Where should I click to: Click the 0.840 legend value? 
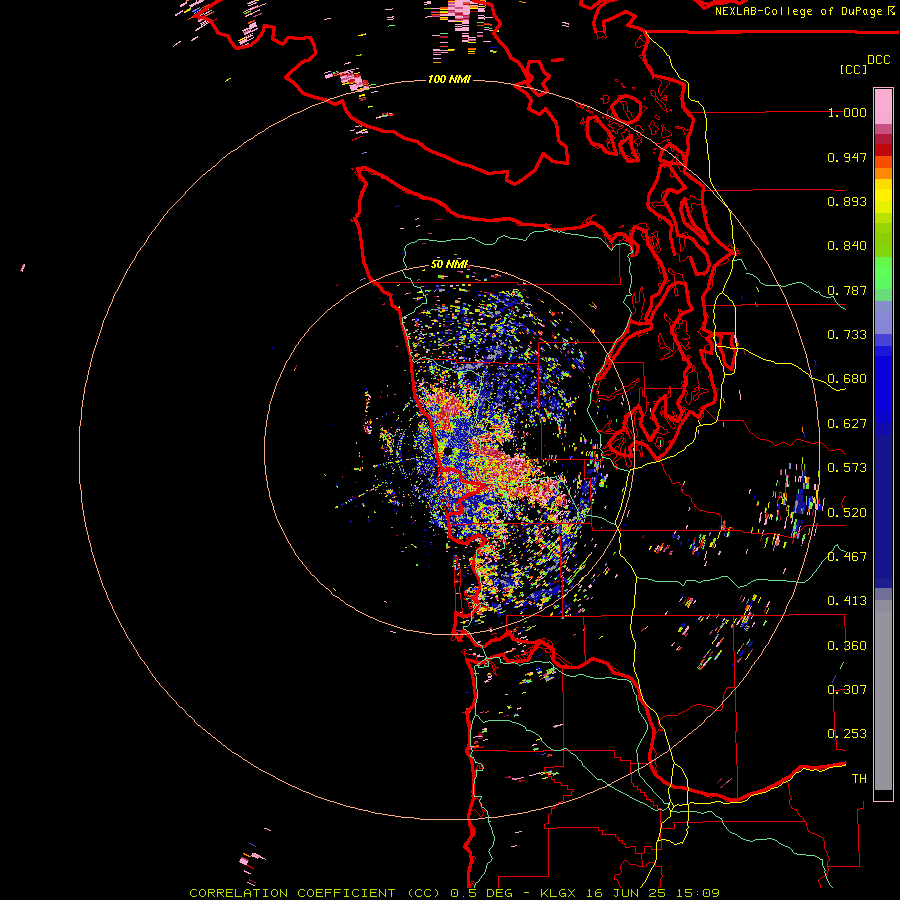point(847,246)
